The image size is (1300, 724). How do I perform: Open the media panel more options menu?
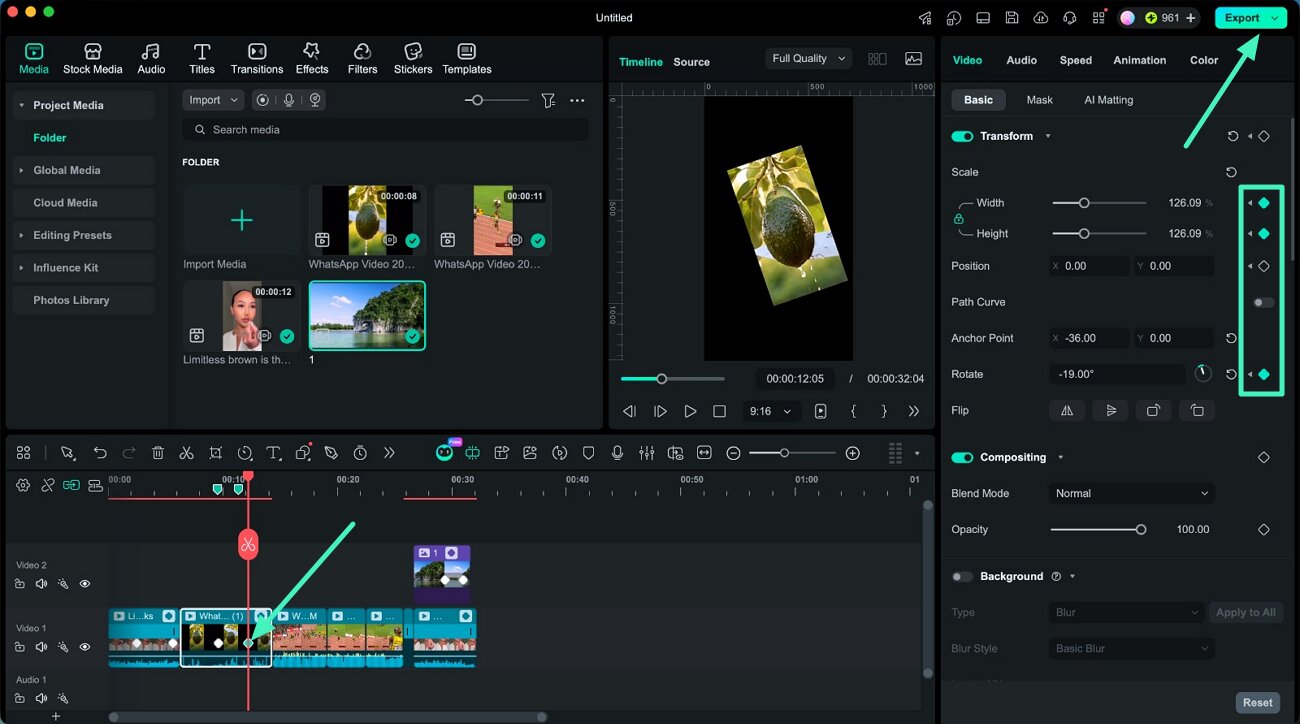click(x=577, y=100)
